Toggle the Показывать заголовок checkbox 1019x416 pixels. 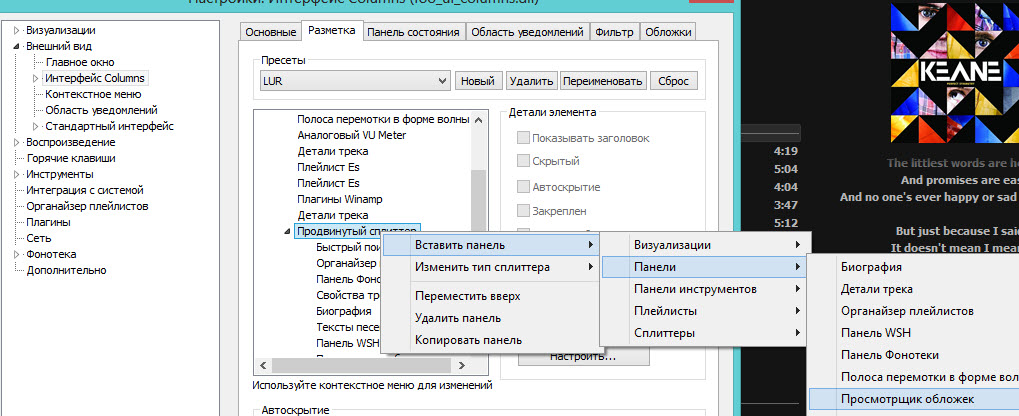(523, 138)
